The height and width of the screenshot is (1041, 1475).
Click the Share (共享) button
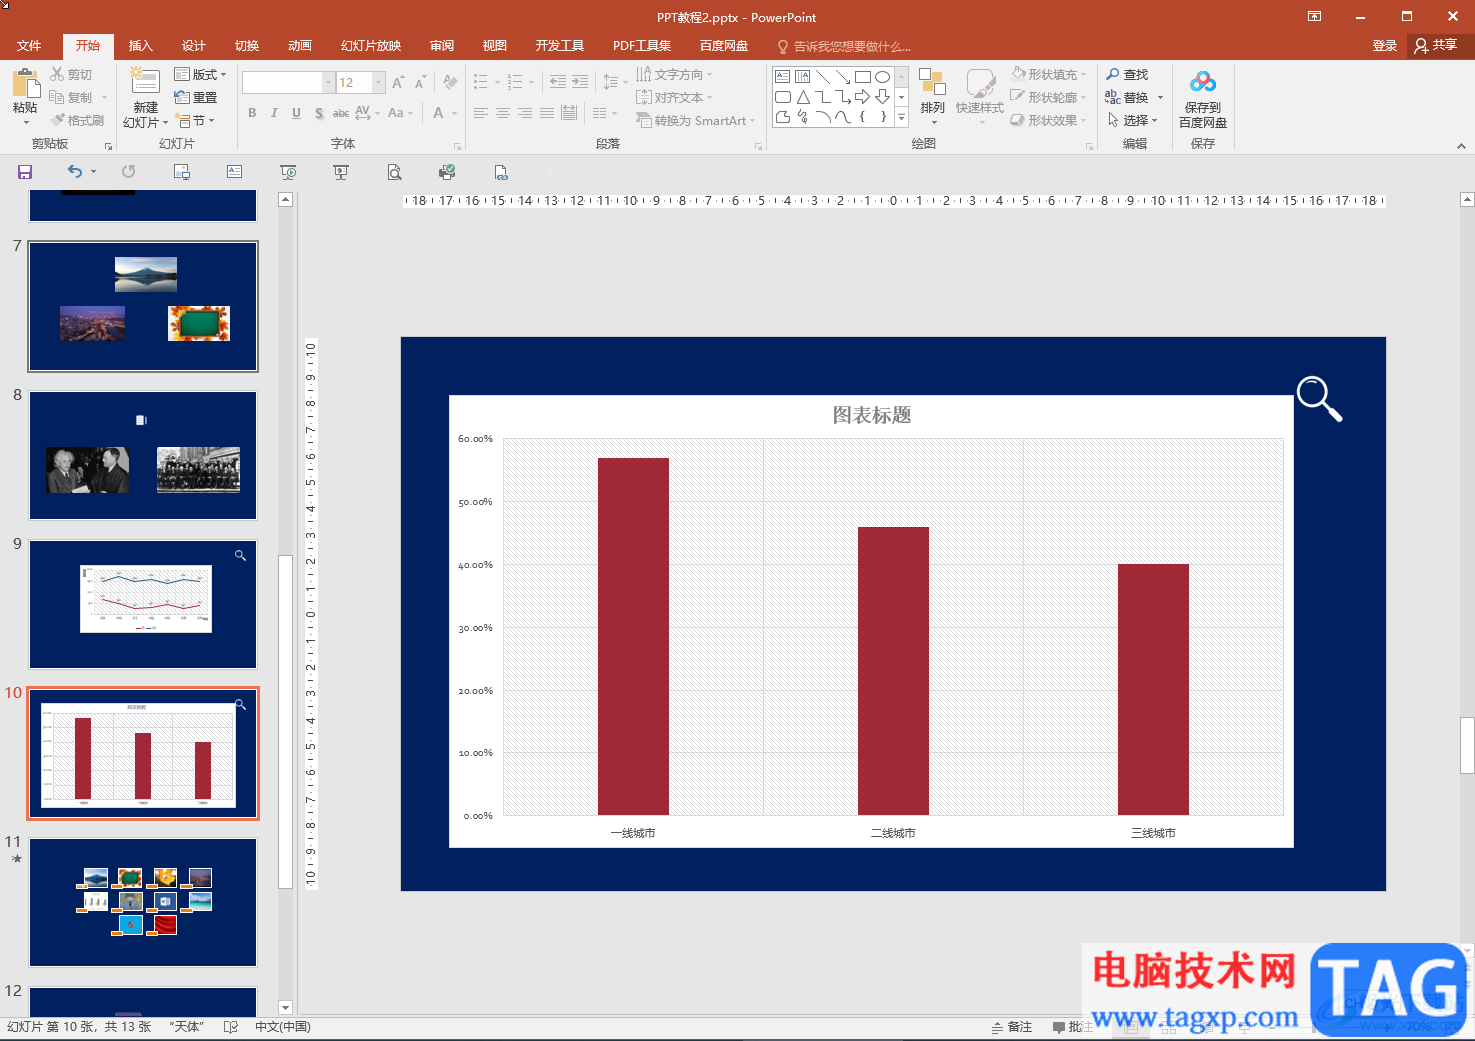tap(1437, 45)
